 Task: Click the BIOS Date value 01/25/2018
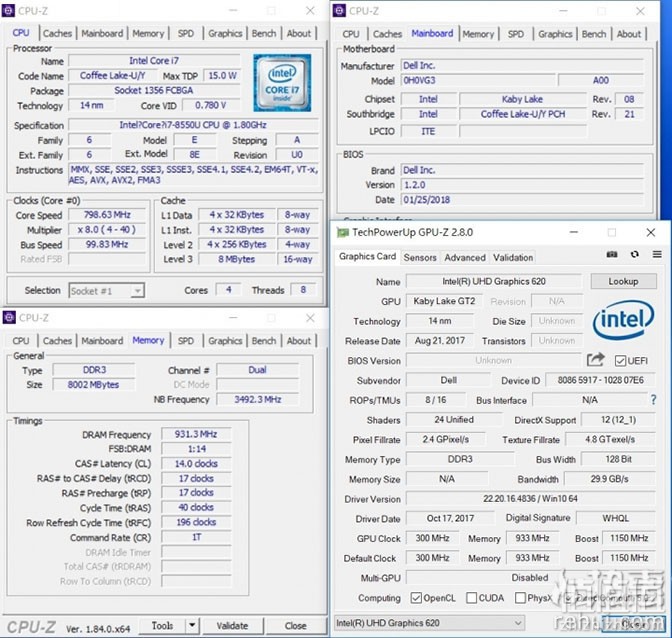click(x=522, y=200)
